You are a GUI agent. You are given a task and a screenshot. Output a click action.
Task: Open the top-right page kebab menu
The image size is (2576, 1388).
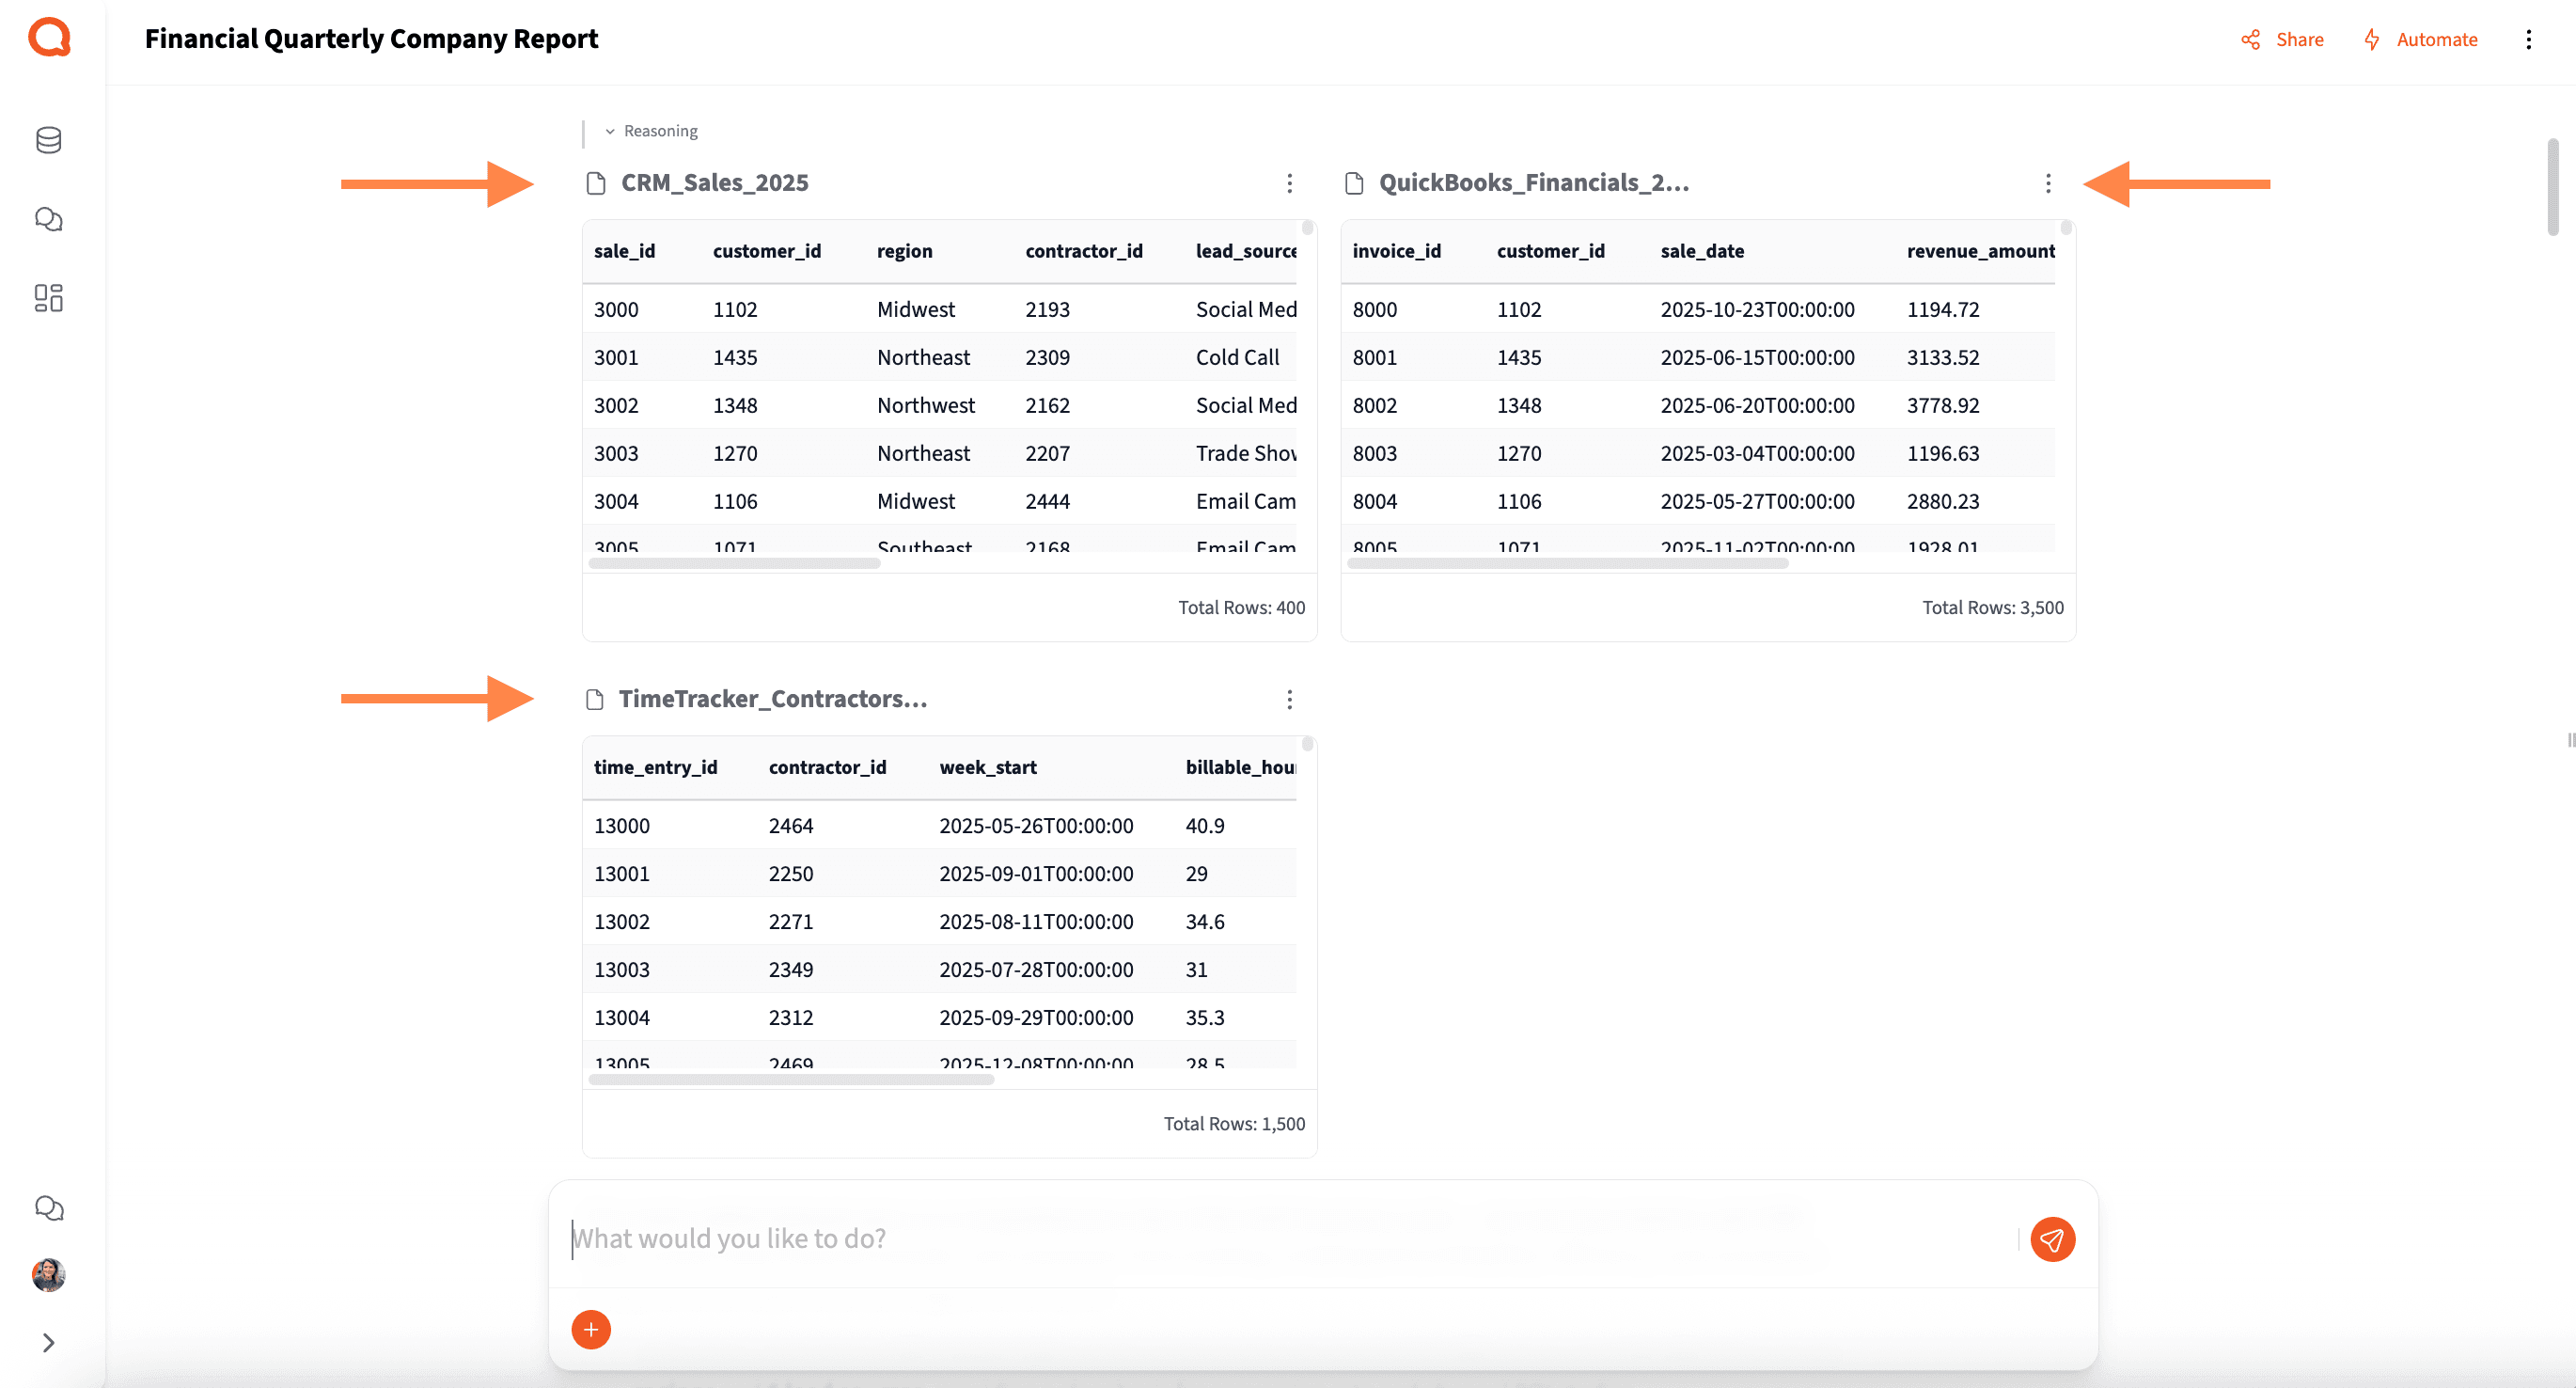tap(2528, 40)
